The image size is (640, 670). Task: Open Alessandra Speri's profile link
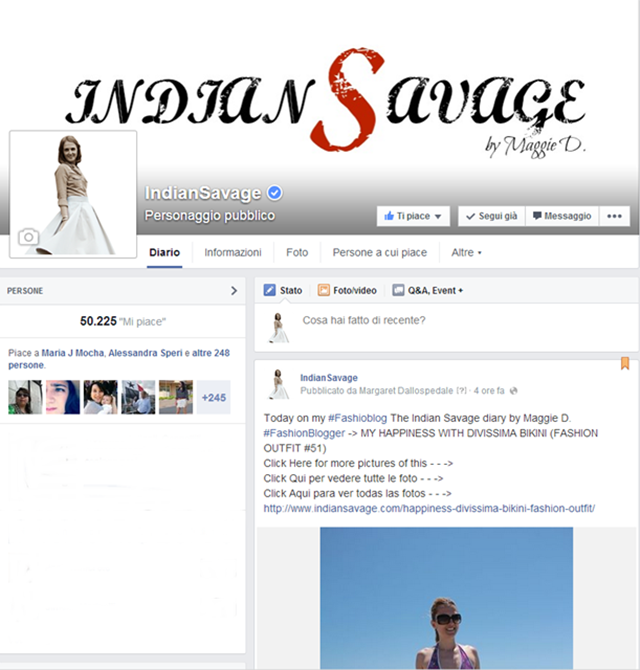pos(145,353)
